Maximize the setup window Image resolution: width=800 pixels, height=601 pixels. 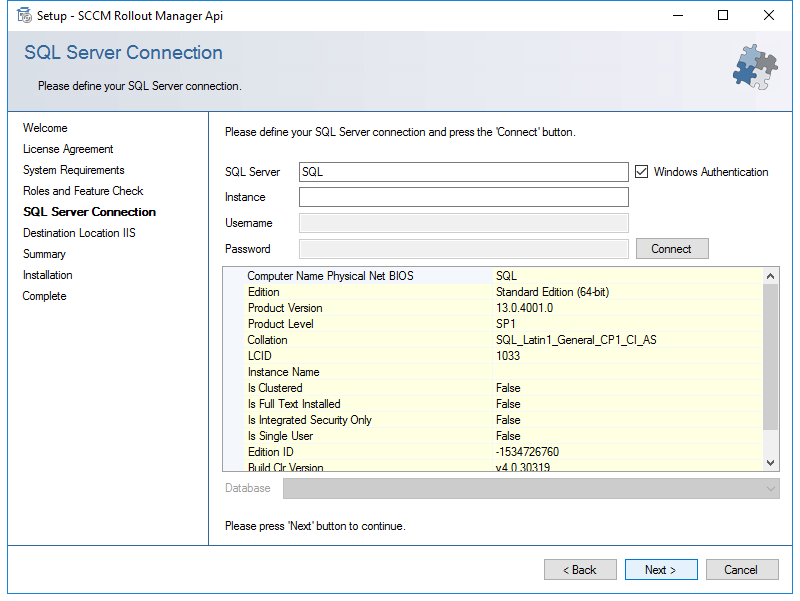point(723,15)
